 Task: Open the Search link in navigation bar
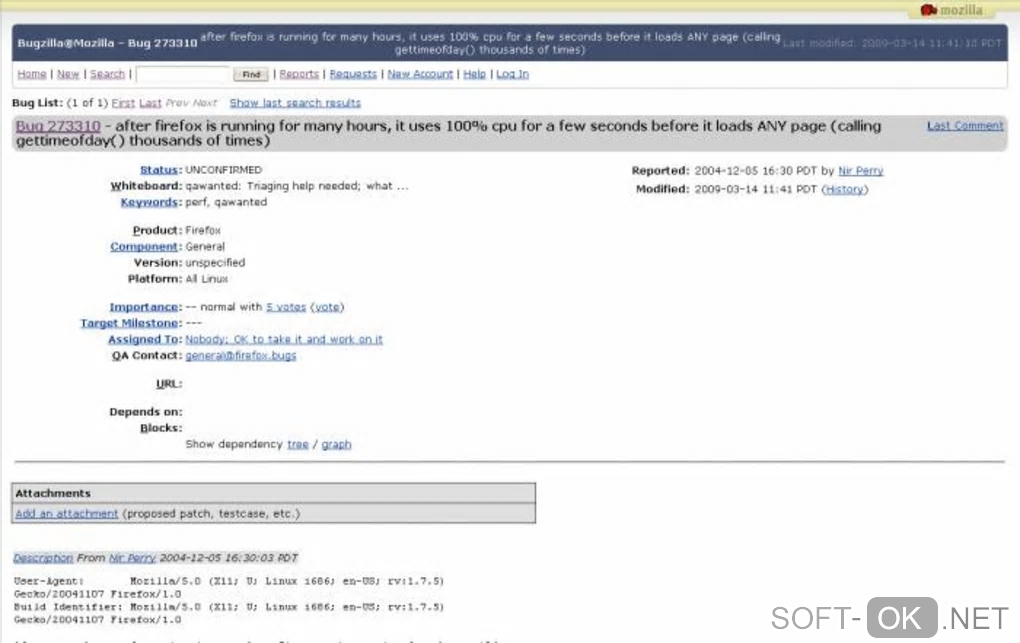(107, 74)
